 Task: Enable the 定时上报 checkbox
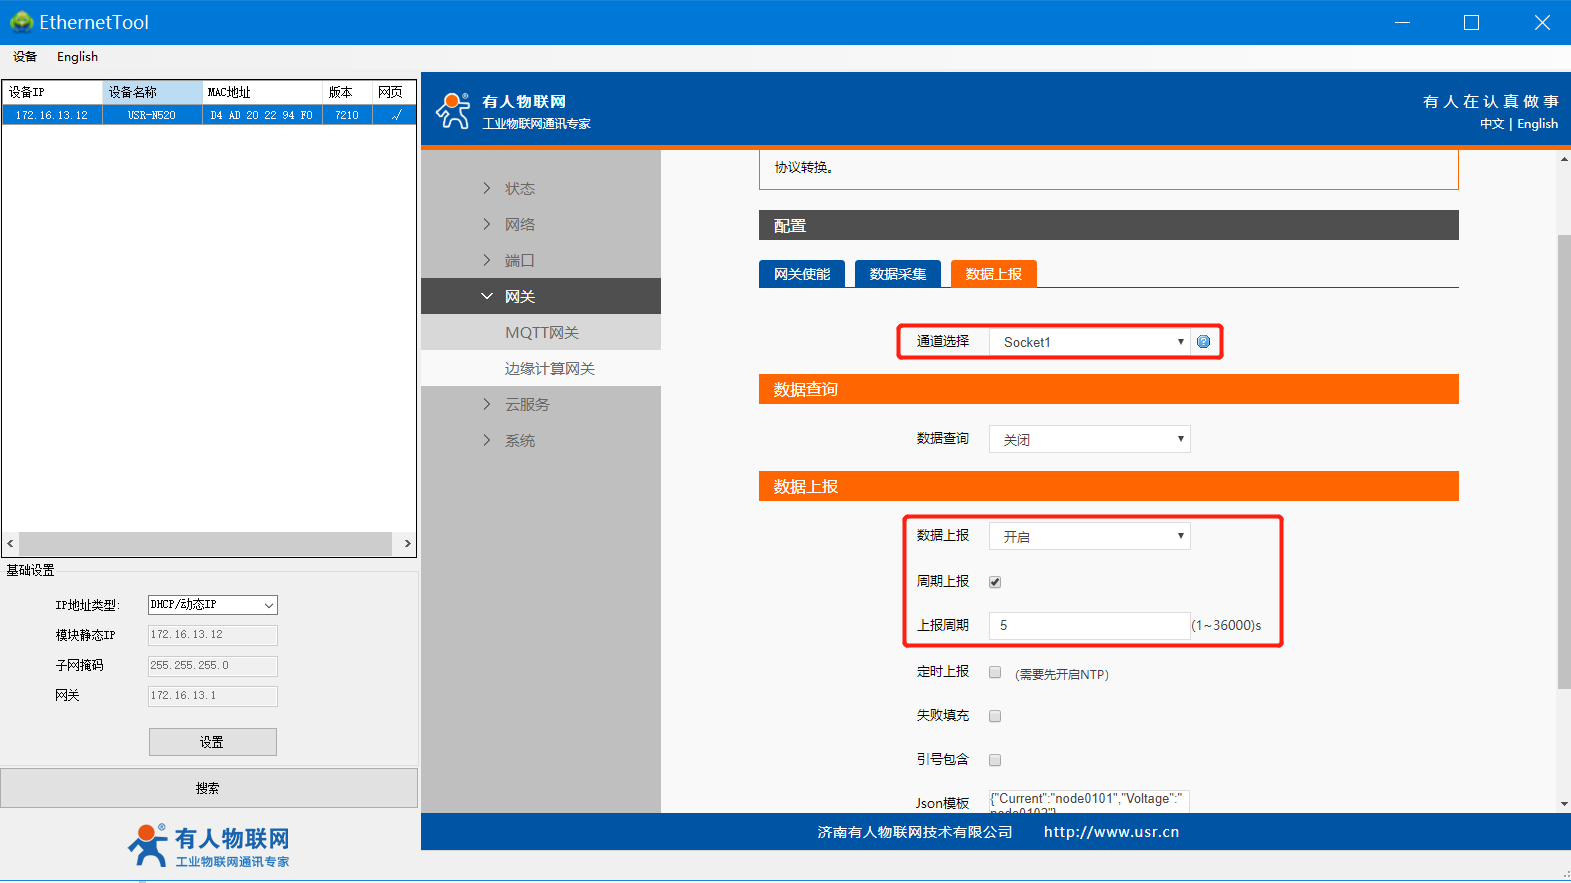pyautogui.click(x=995, y=673)
